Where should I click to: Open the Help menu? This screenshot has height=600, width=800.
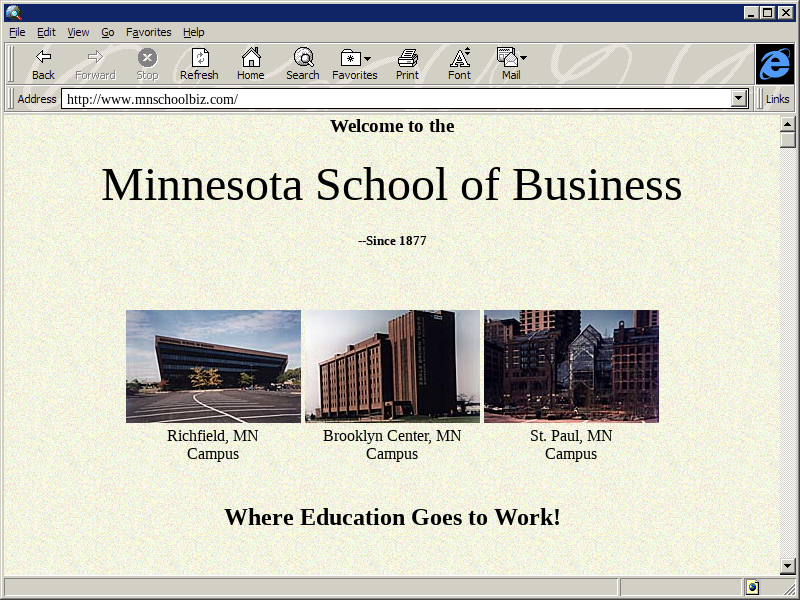(193, 32)
